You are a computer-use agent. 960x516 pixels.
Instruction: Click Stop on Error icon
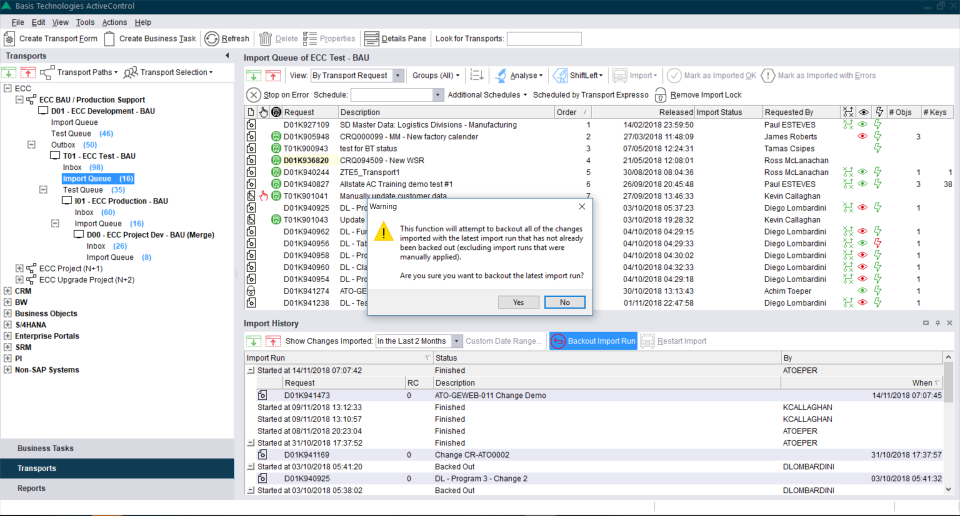(x=253, y=95)
